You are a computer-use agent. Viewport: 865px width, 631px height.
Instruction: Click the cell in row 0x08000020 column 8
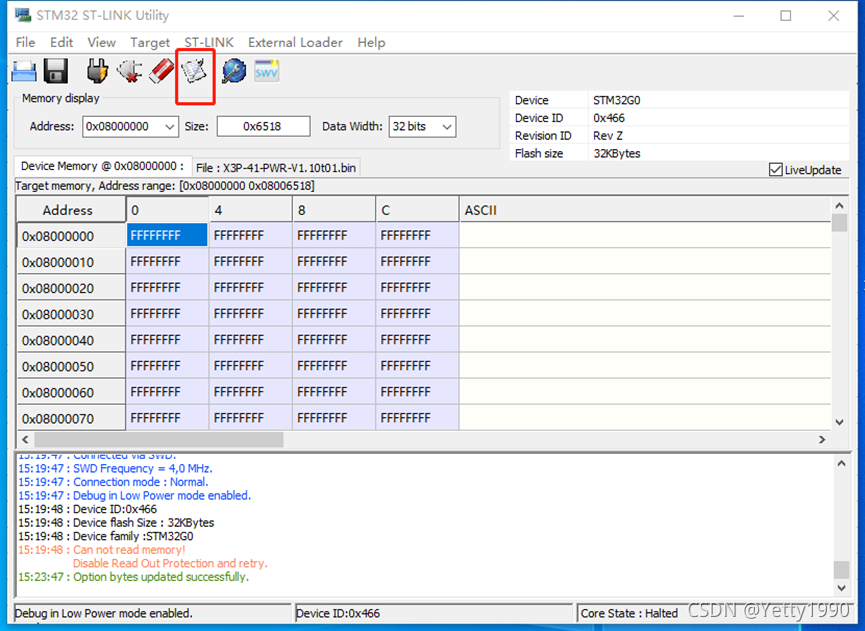[334, 288]
